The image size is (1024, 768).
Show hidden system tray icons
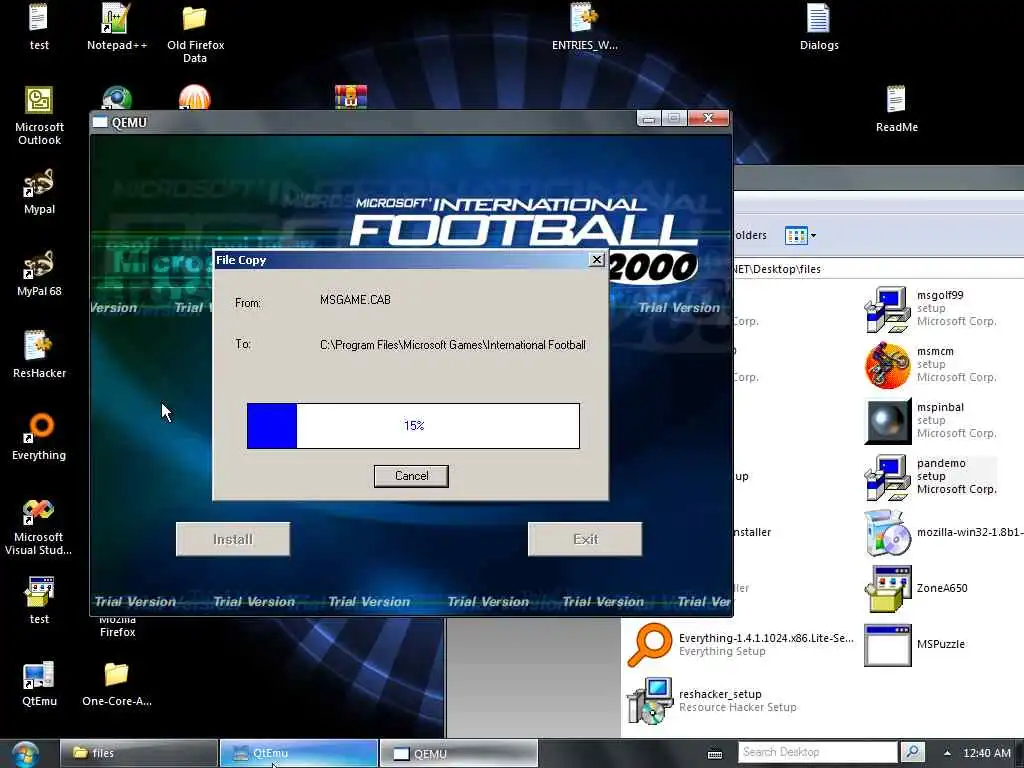(947, 753)
